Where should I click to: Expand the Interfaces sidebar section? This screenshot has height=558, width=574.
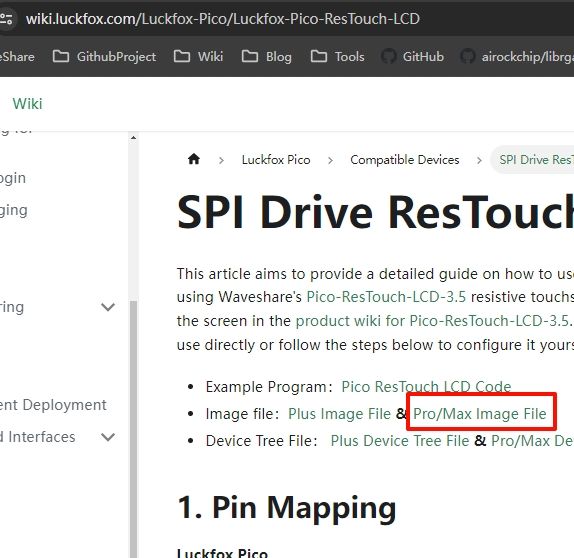click(x=108, y=437)
